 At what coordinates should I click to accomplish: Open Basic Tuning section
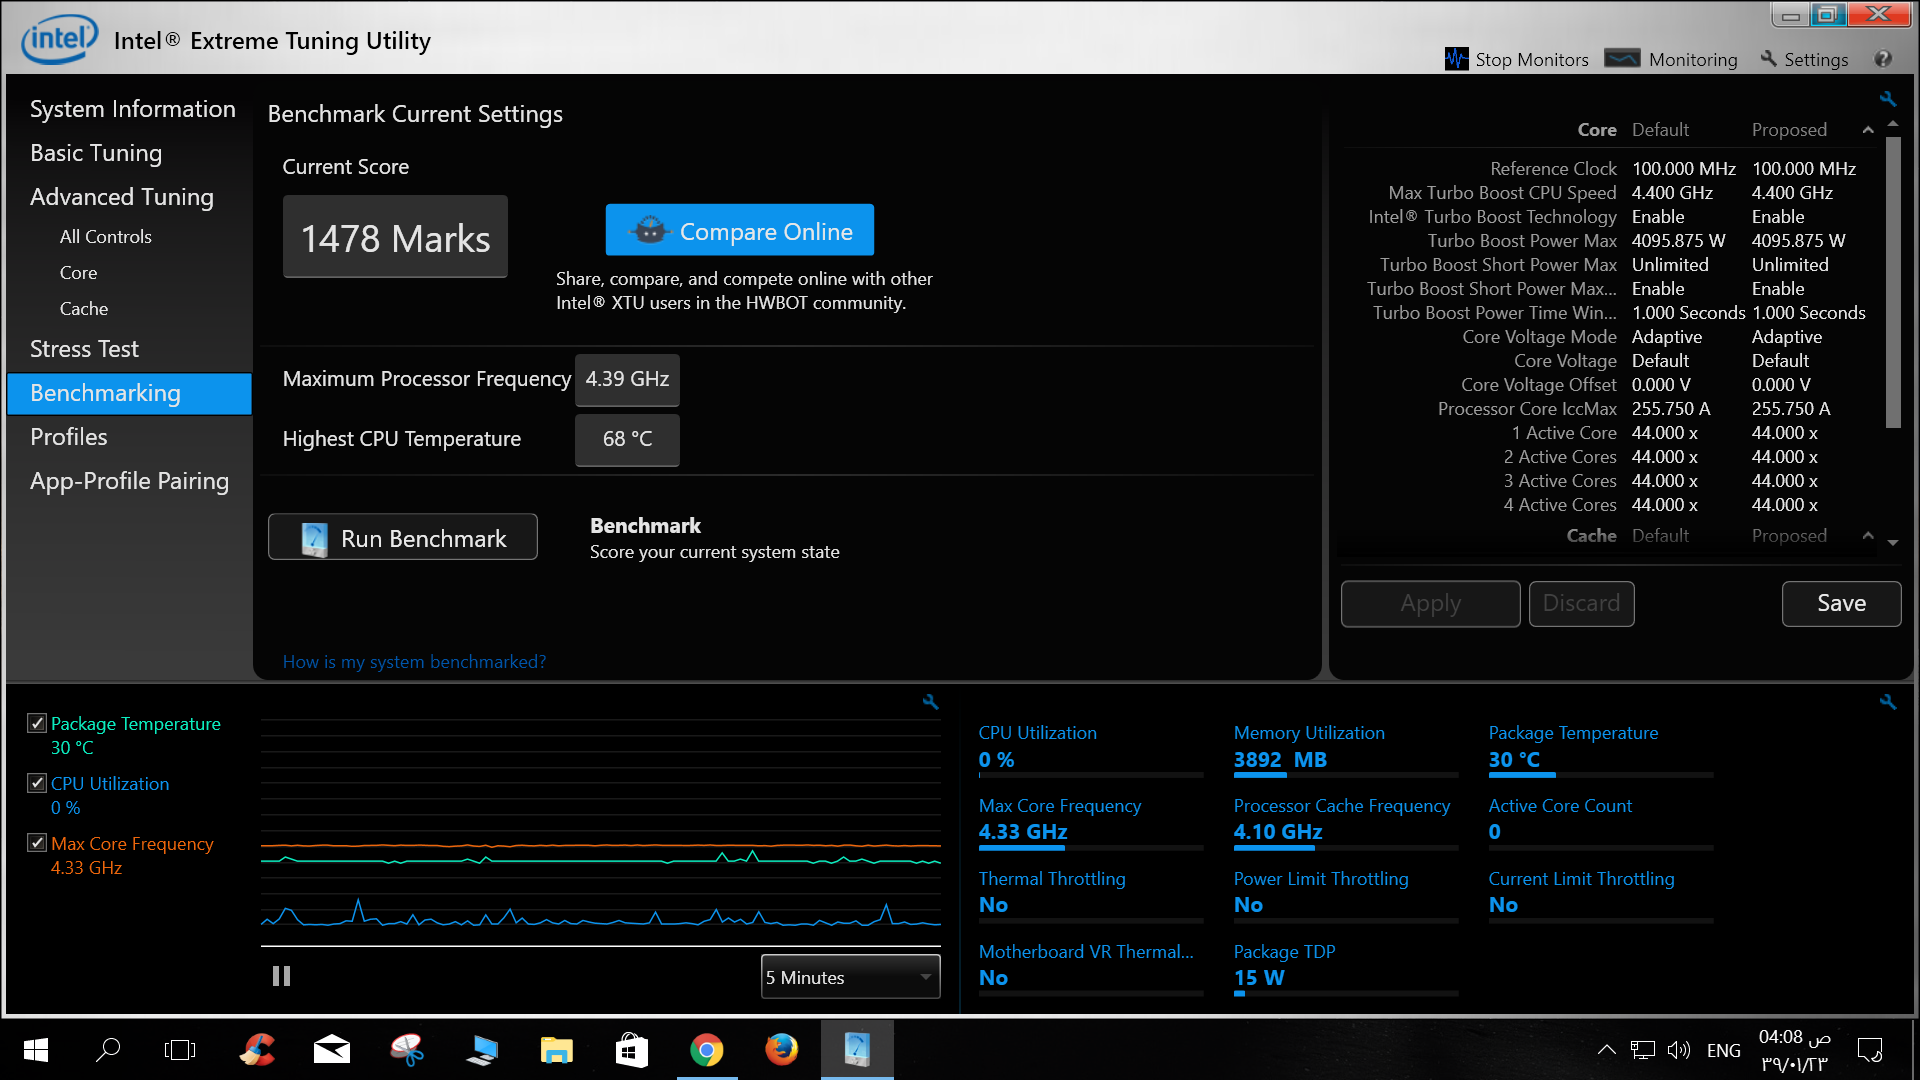point(96,153)
